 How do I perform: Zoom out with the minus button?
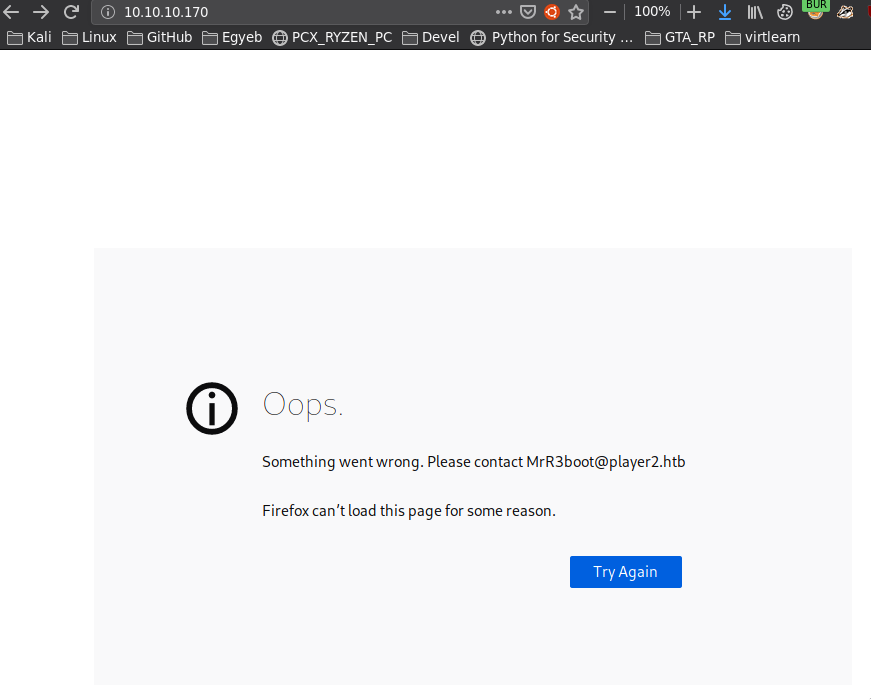click(609, 12)
